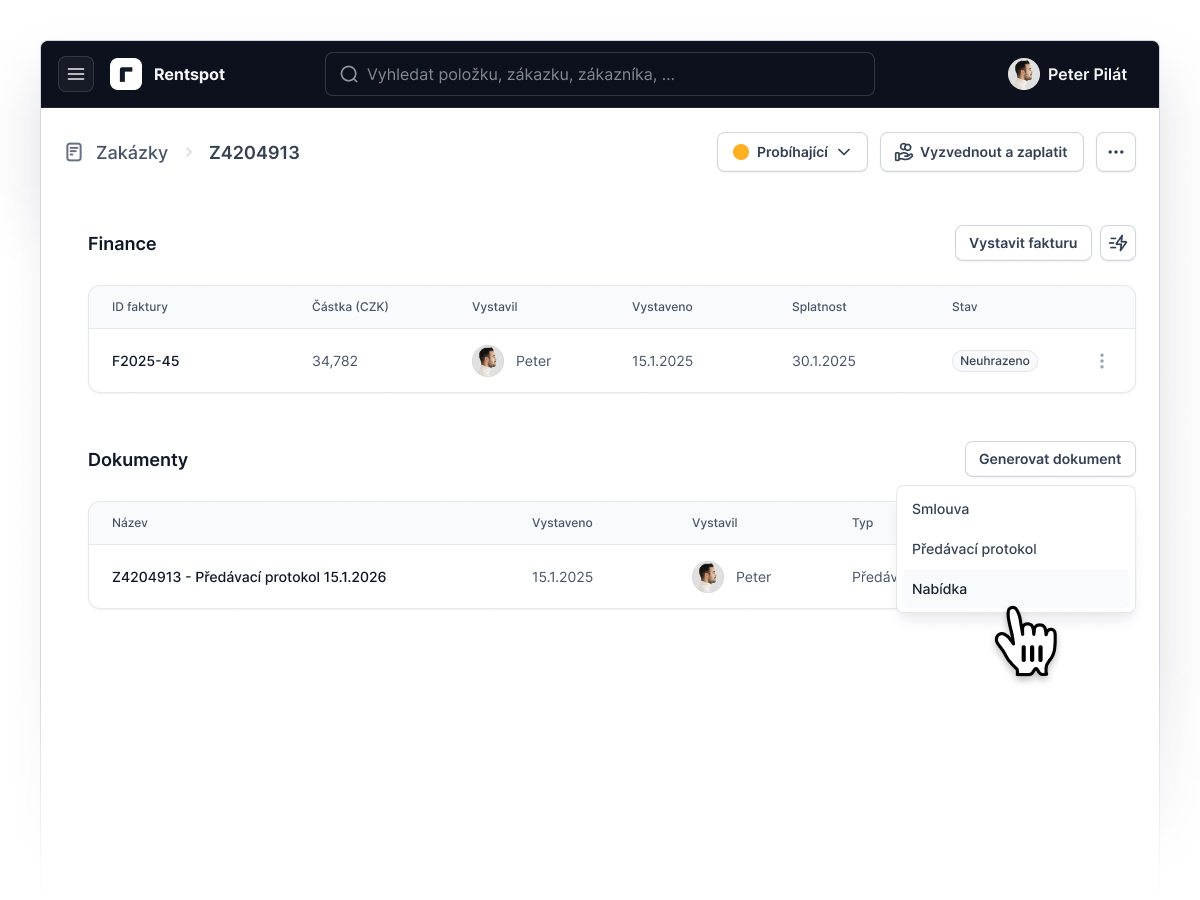Go to Zakázky breadcrumb

[x=132, y=153]
